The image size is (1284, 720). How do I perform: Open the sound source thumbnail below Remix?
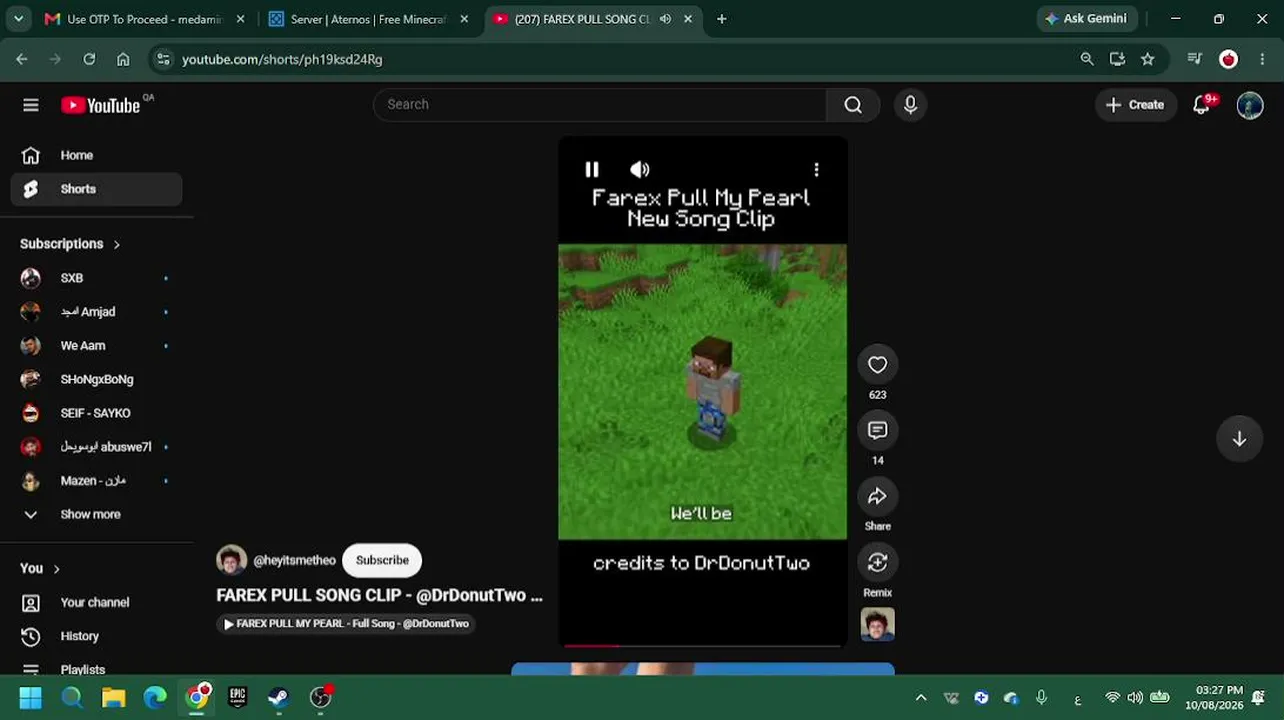tap(877, 625)
